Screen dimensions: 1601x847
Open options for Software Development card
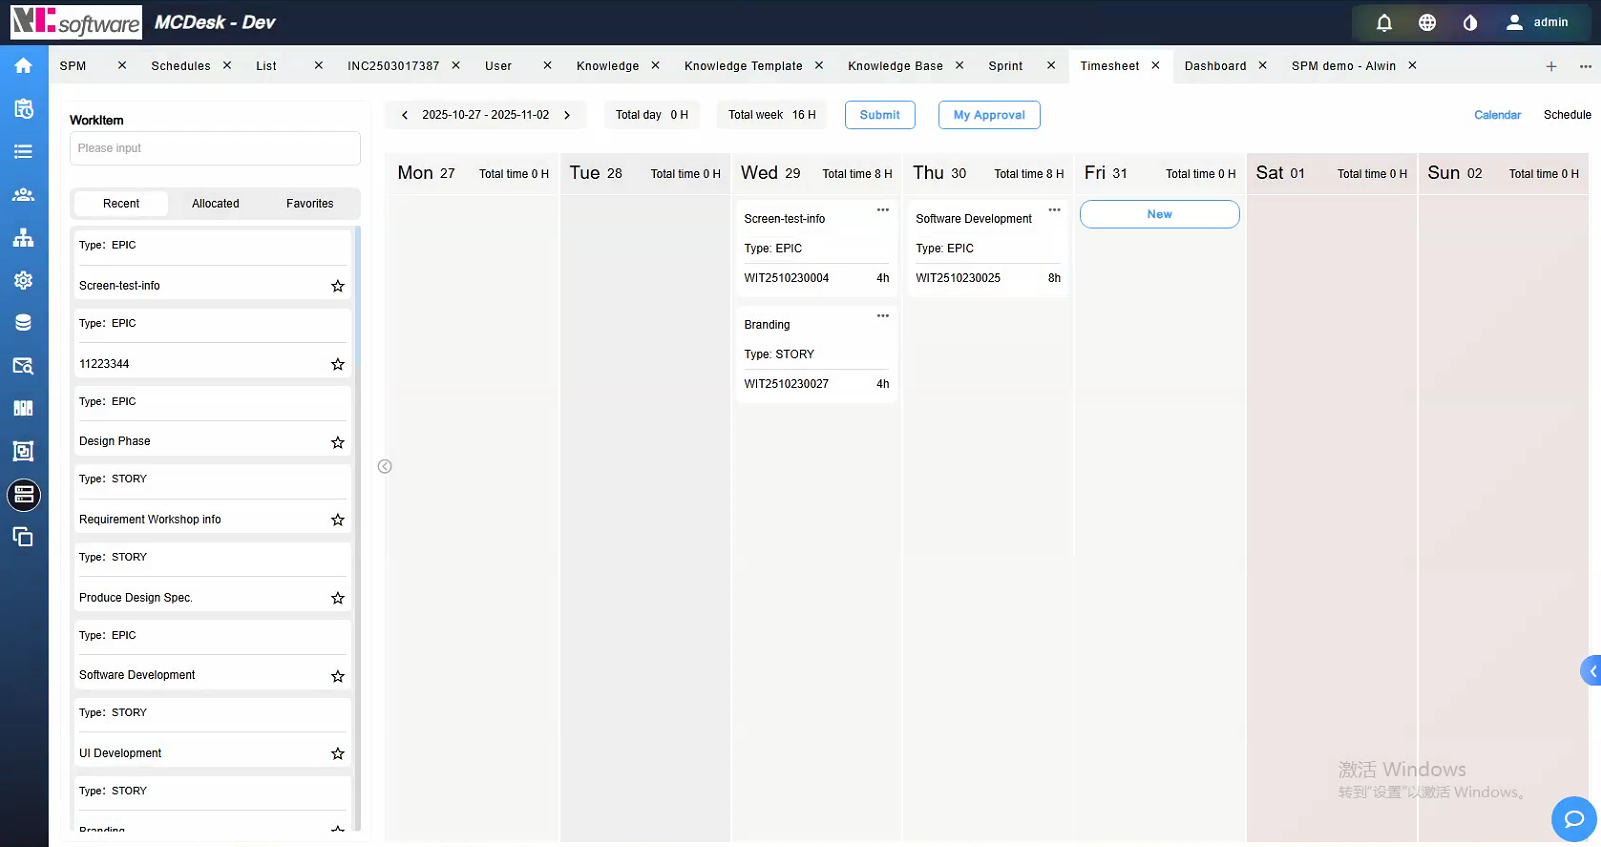(1054, 210)
